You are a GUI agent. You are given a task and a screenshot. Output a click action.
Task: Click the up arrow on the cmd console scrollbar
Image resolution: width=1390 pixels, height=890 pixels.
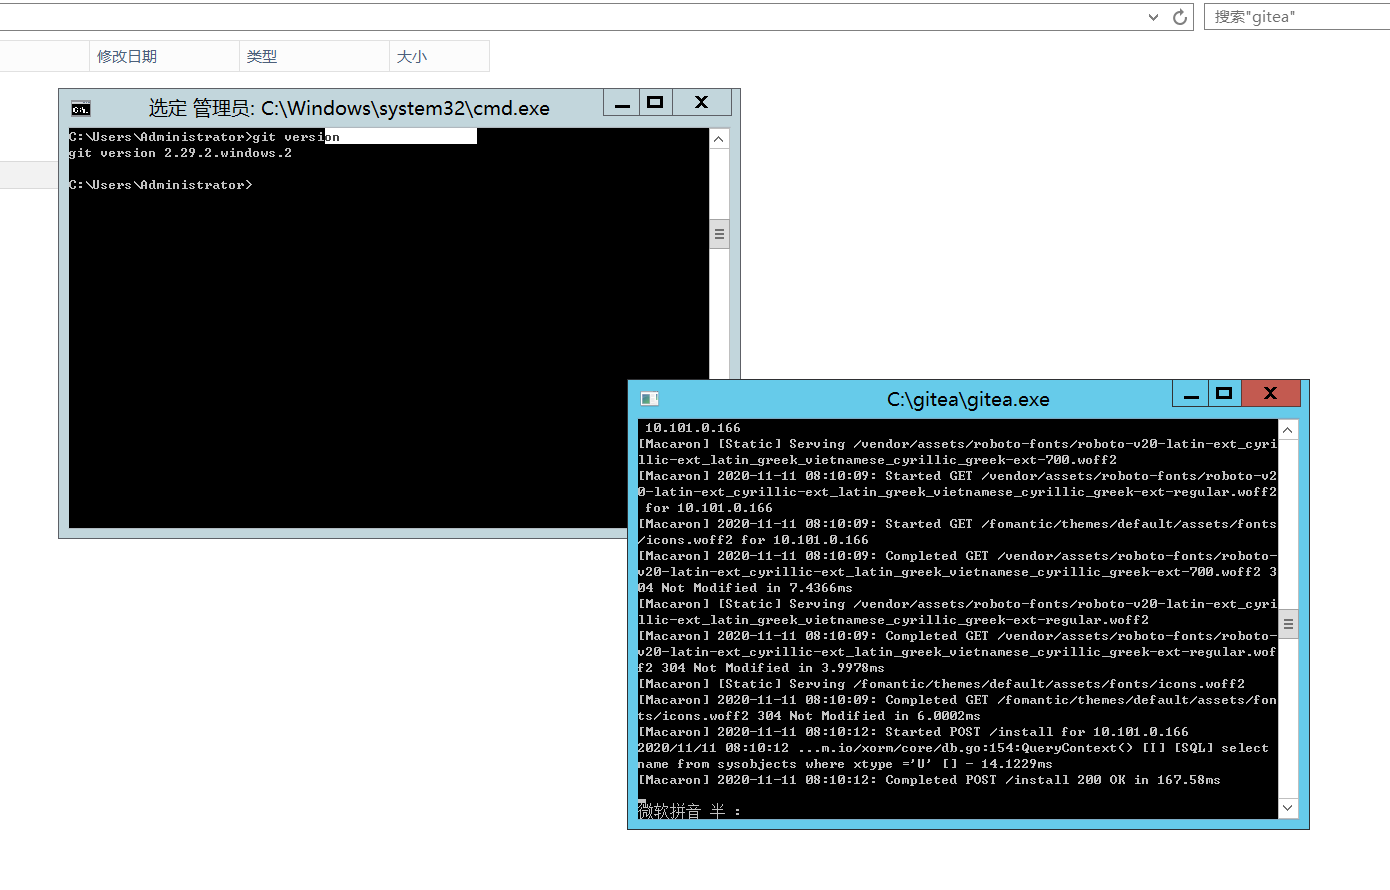(x=719, y=138)
